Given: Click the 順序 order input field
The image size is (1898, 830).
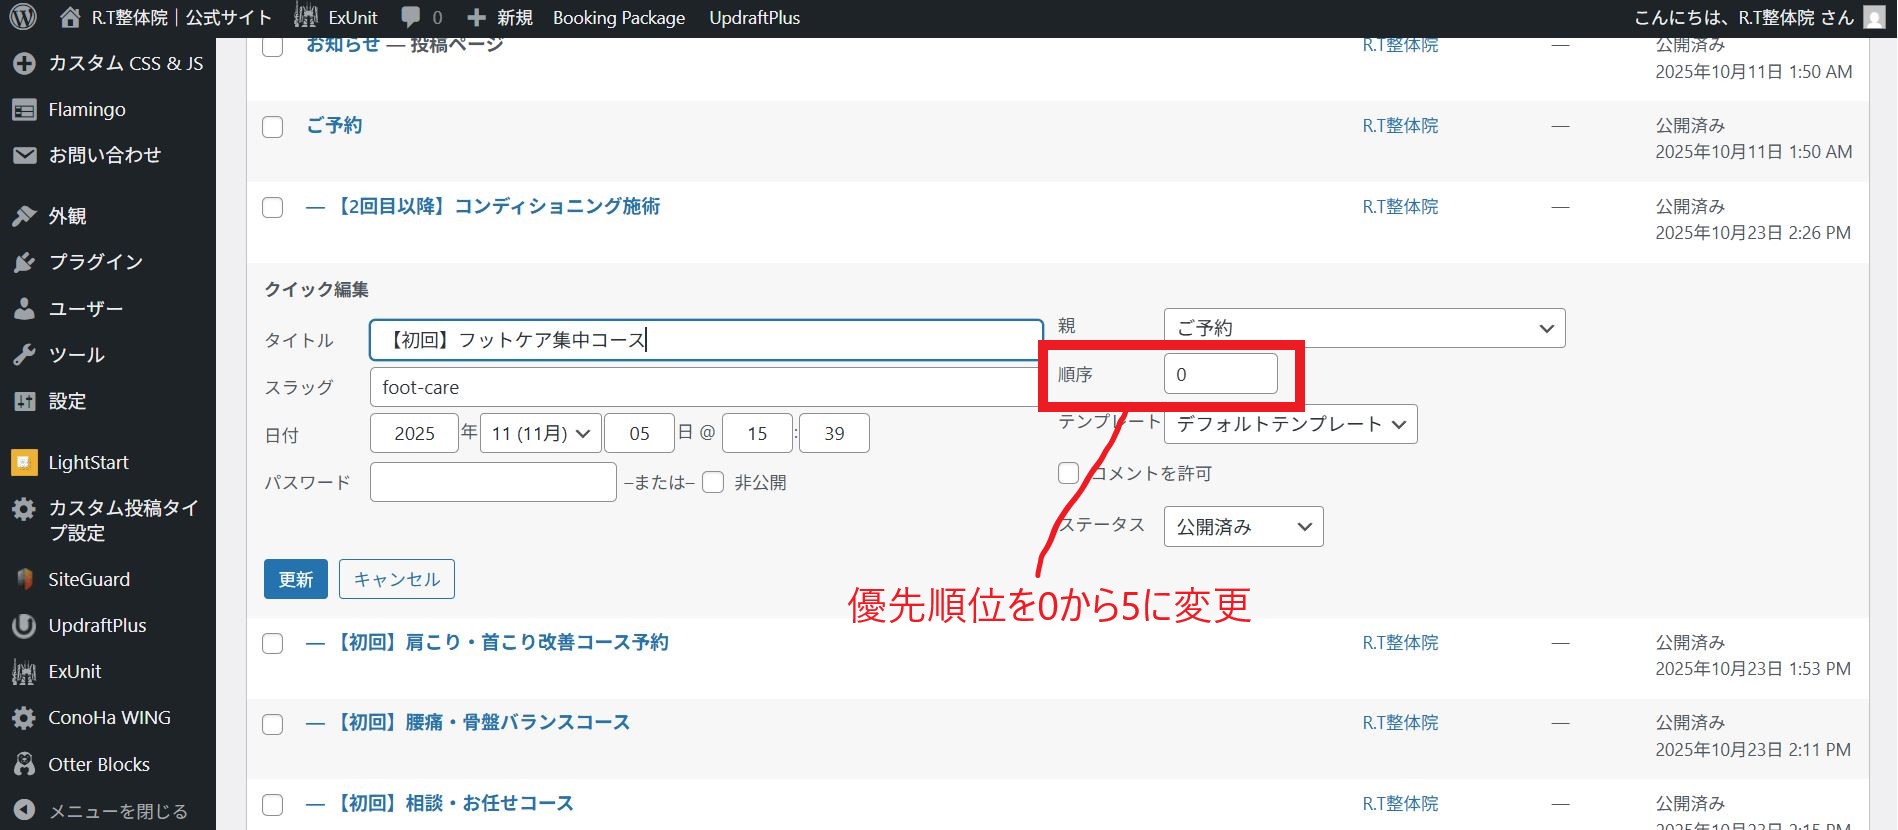Looking at the screenshot, I should tap(1220, 374).
